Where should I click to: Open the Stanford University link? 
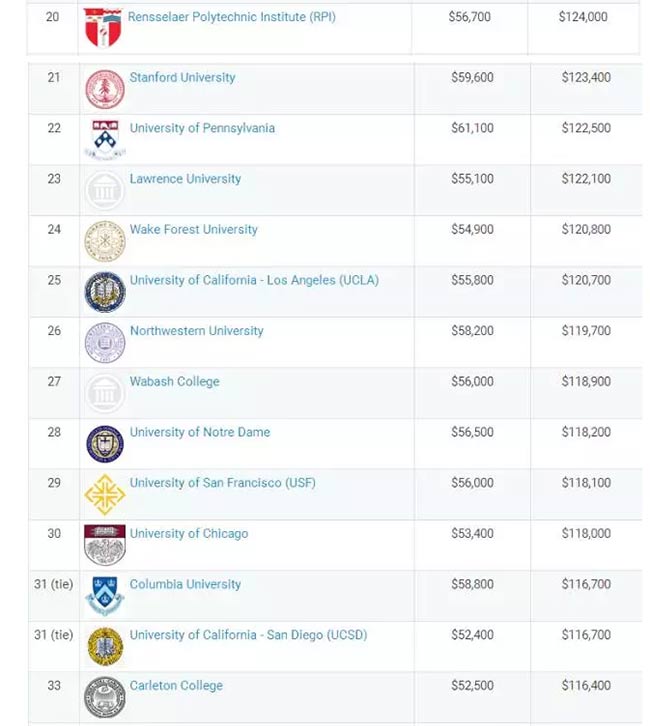coord(182,77)
